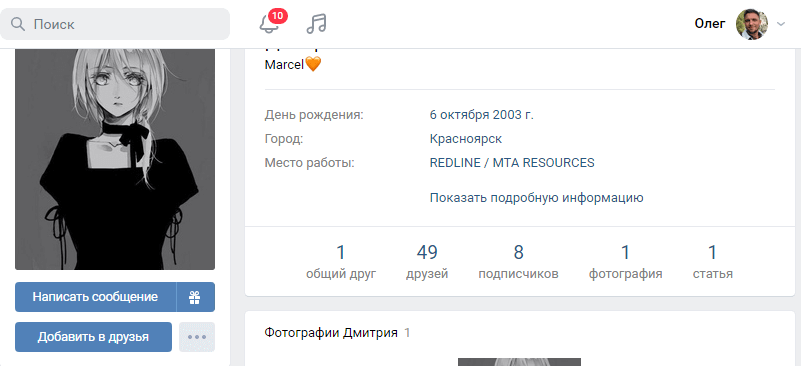Open the birth year 2003 link
801x366 pixels.
(513, 115)
